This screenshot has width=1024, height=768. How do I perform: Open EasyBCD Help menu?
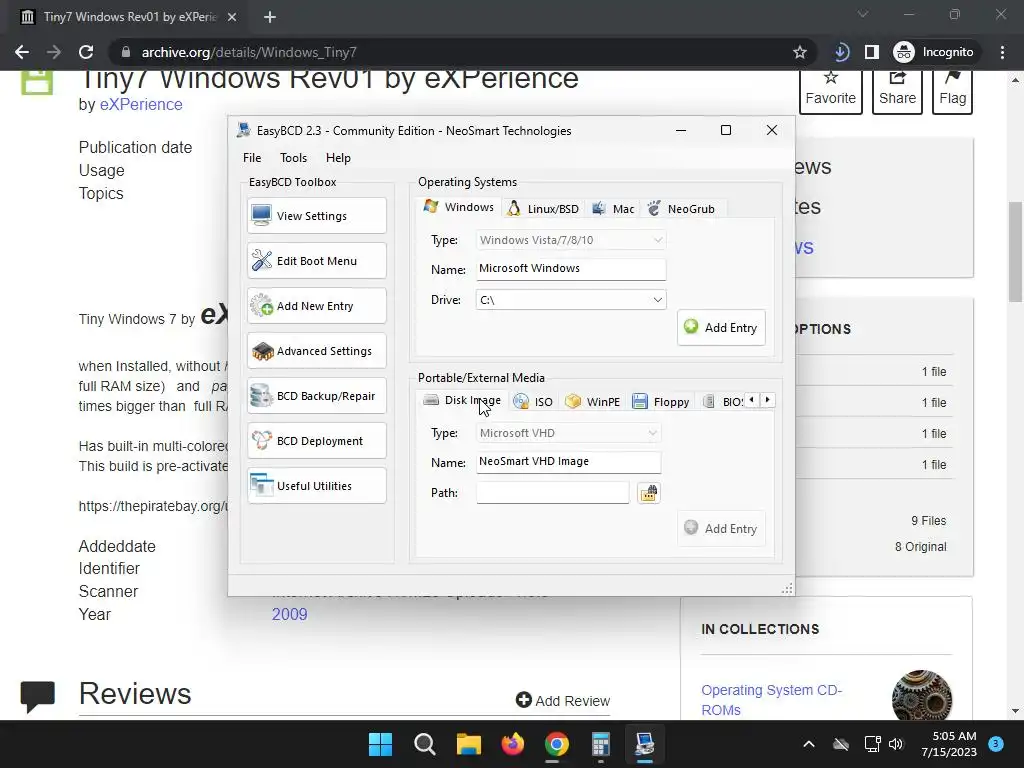pyautogui.click(x=338, y=157)
